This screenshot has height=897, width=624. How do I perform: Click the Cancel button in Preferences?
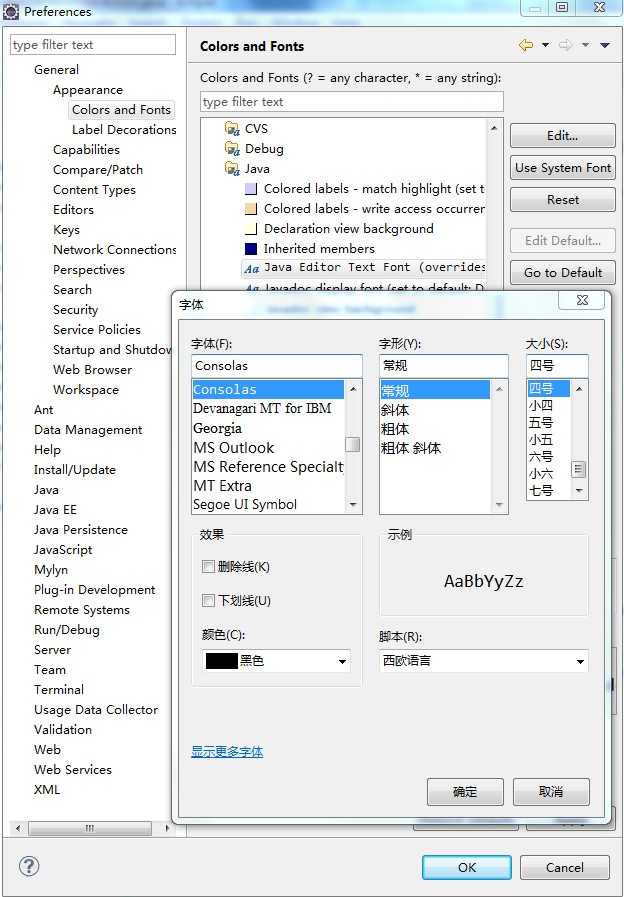[x=565, y=867]
